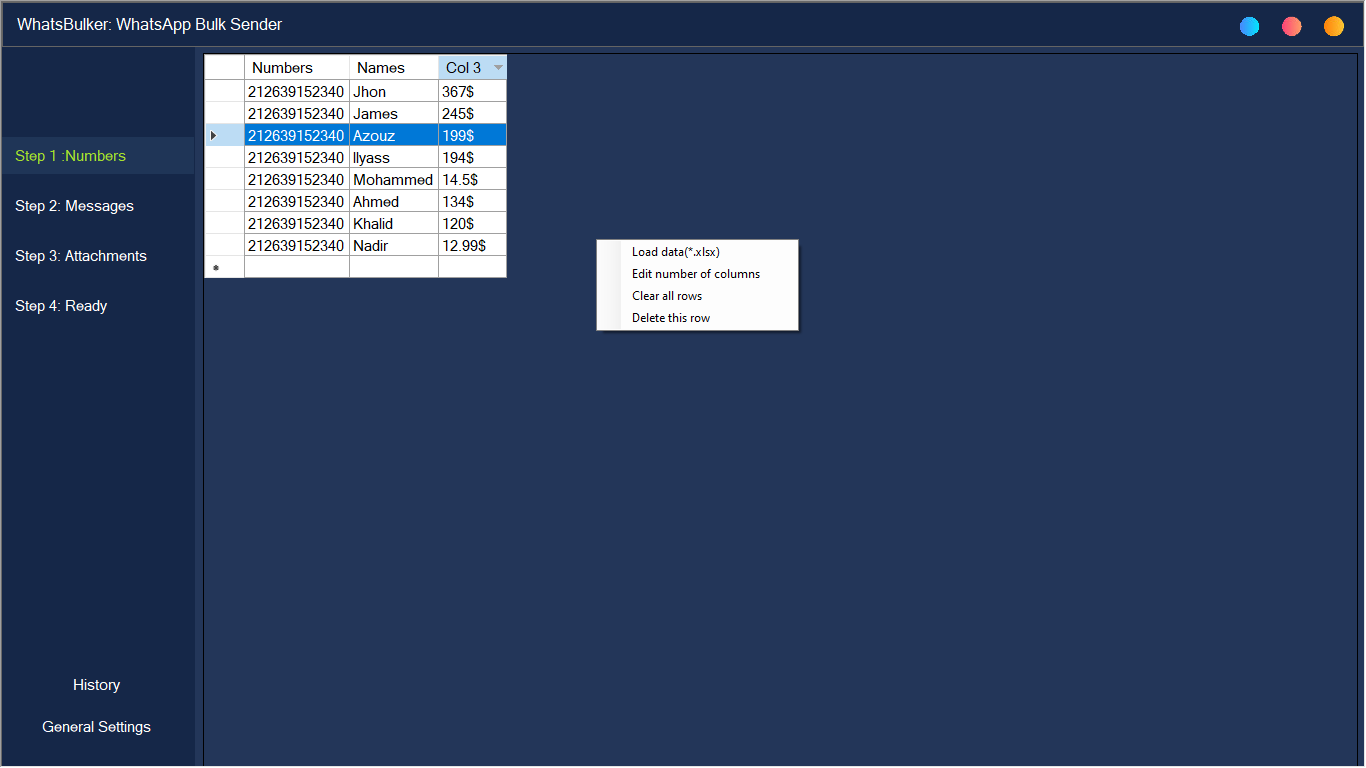Sort by the Col 3 header
Image resolution: width=1366 pixels, height=768 pixels.
[472, 68]
